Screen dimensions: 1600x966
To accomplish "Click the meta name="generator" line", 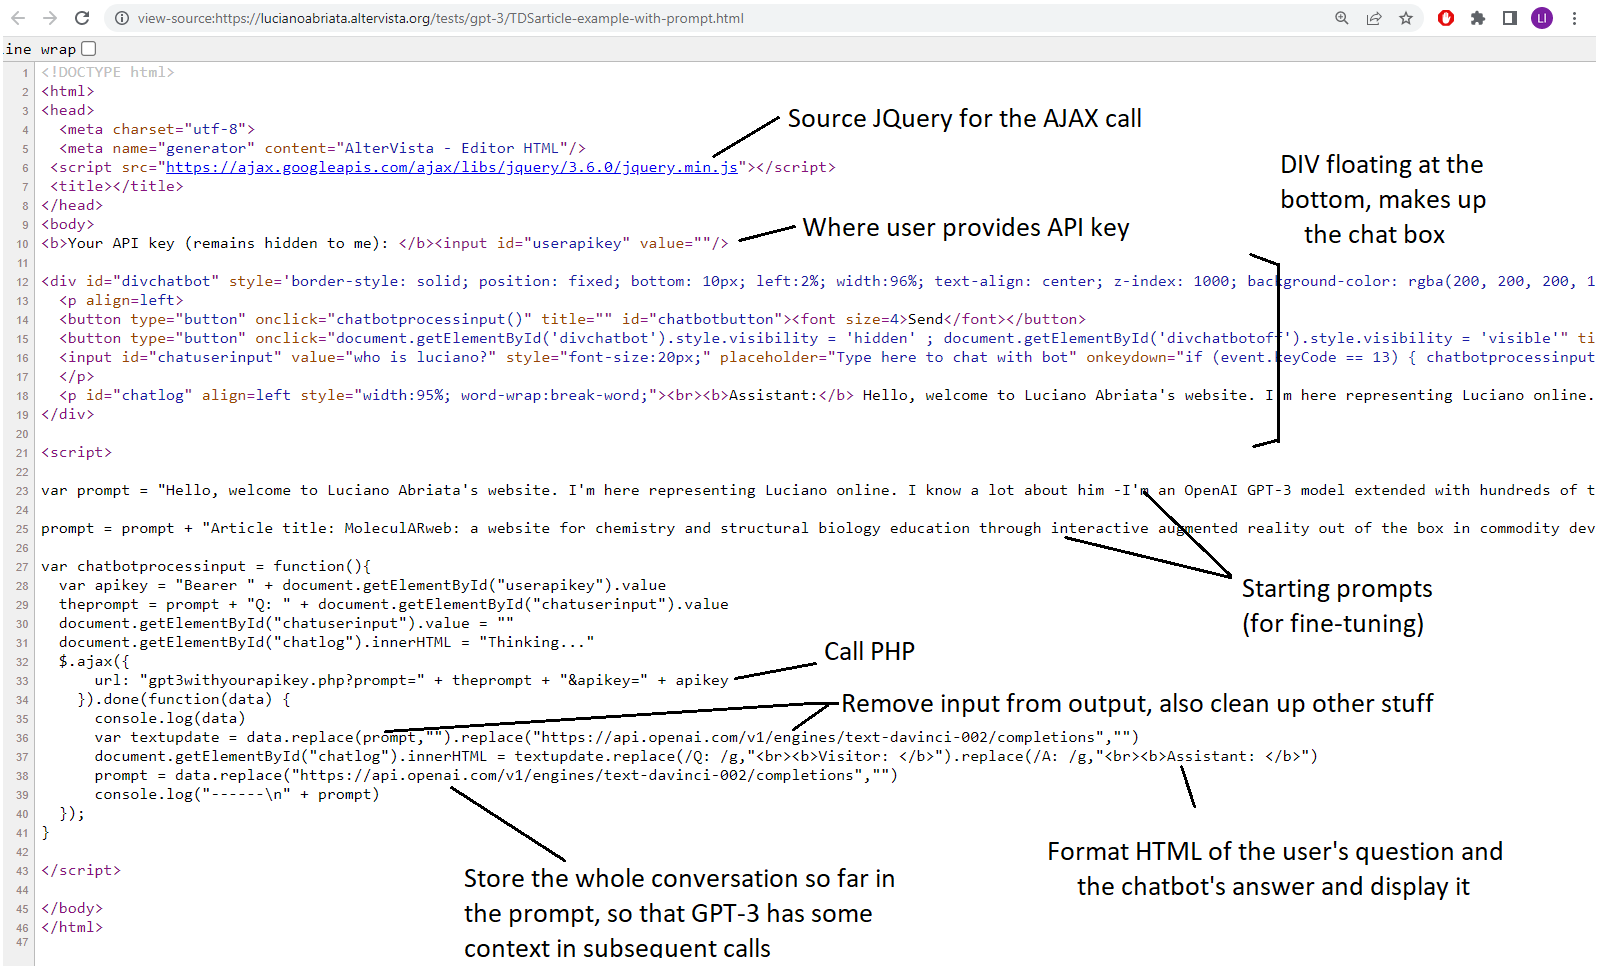I will point(322,148).
